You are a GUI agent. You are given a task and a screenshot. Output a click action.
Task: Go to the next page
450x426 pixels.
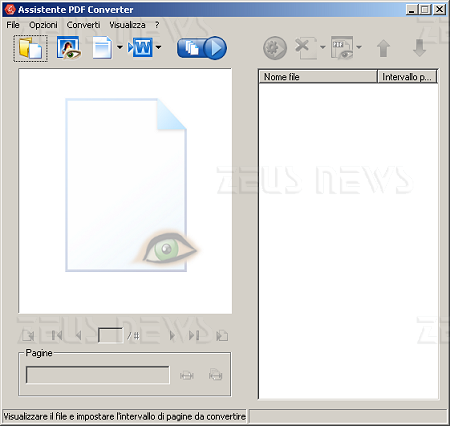pos(172,335)
